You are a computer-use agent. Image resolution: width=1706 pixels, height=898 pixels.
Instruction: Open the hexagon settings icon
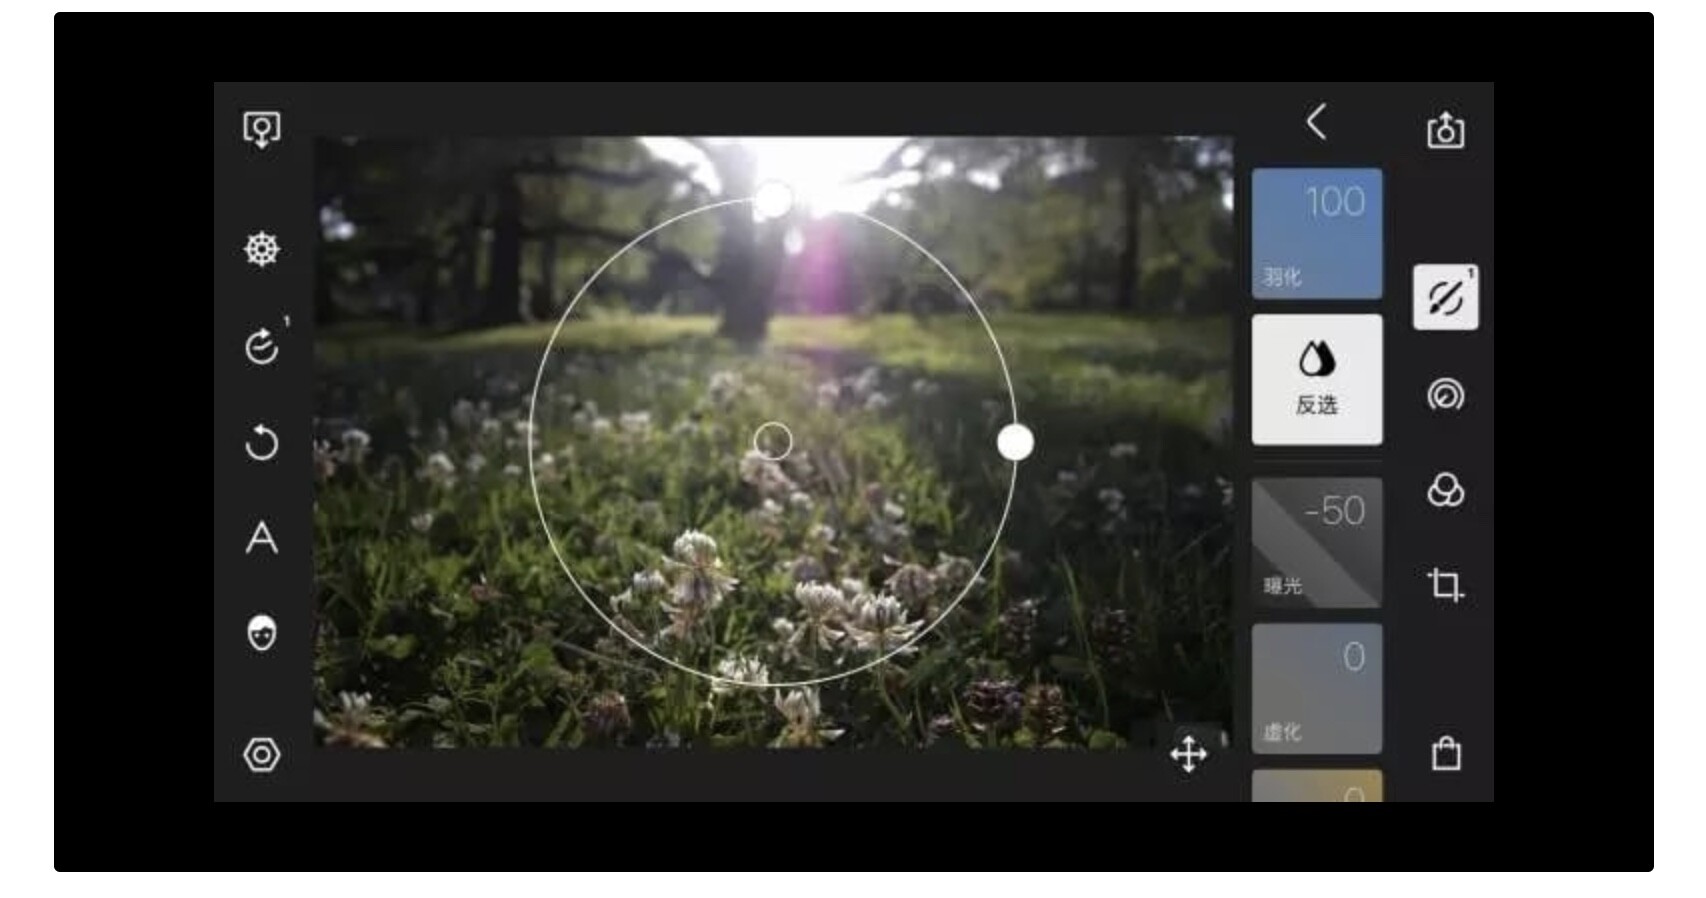point(262,755)
